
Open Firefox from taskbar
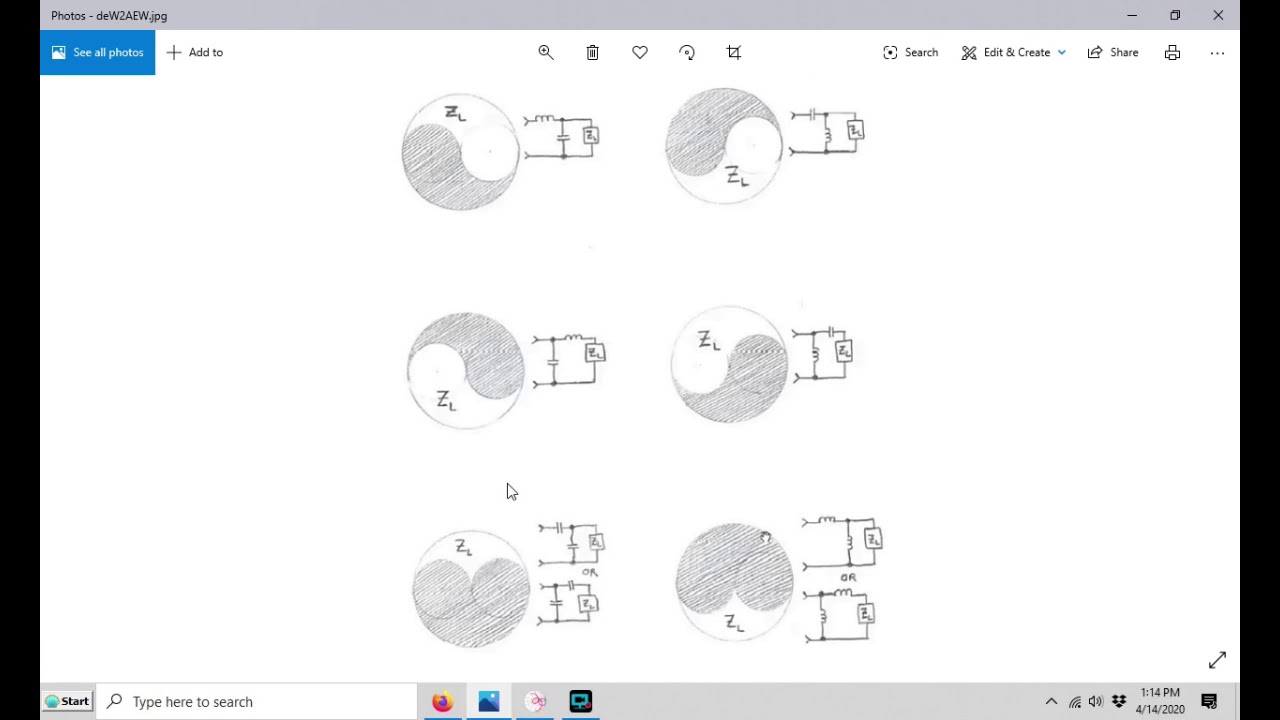pyautogui.click(x=442, y=701)
